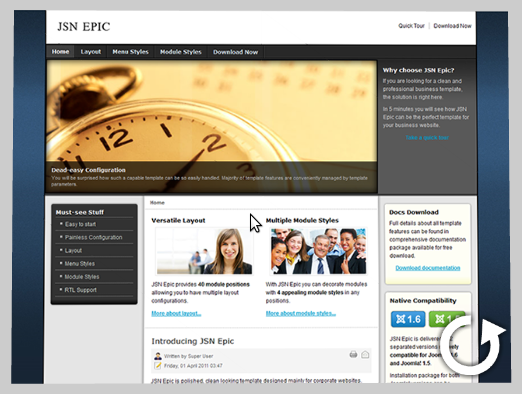Select Painless Configuration in sidebar menu

[x=94, y=237]
